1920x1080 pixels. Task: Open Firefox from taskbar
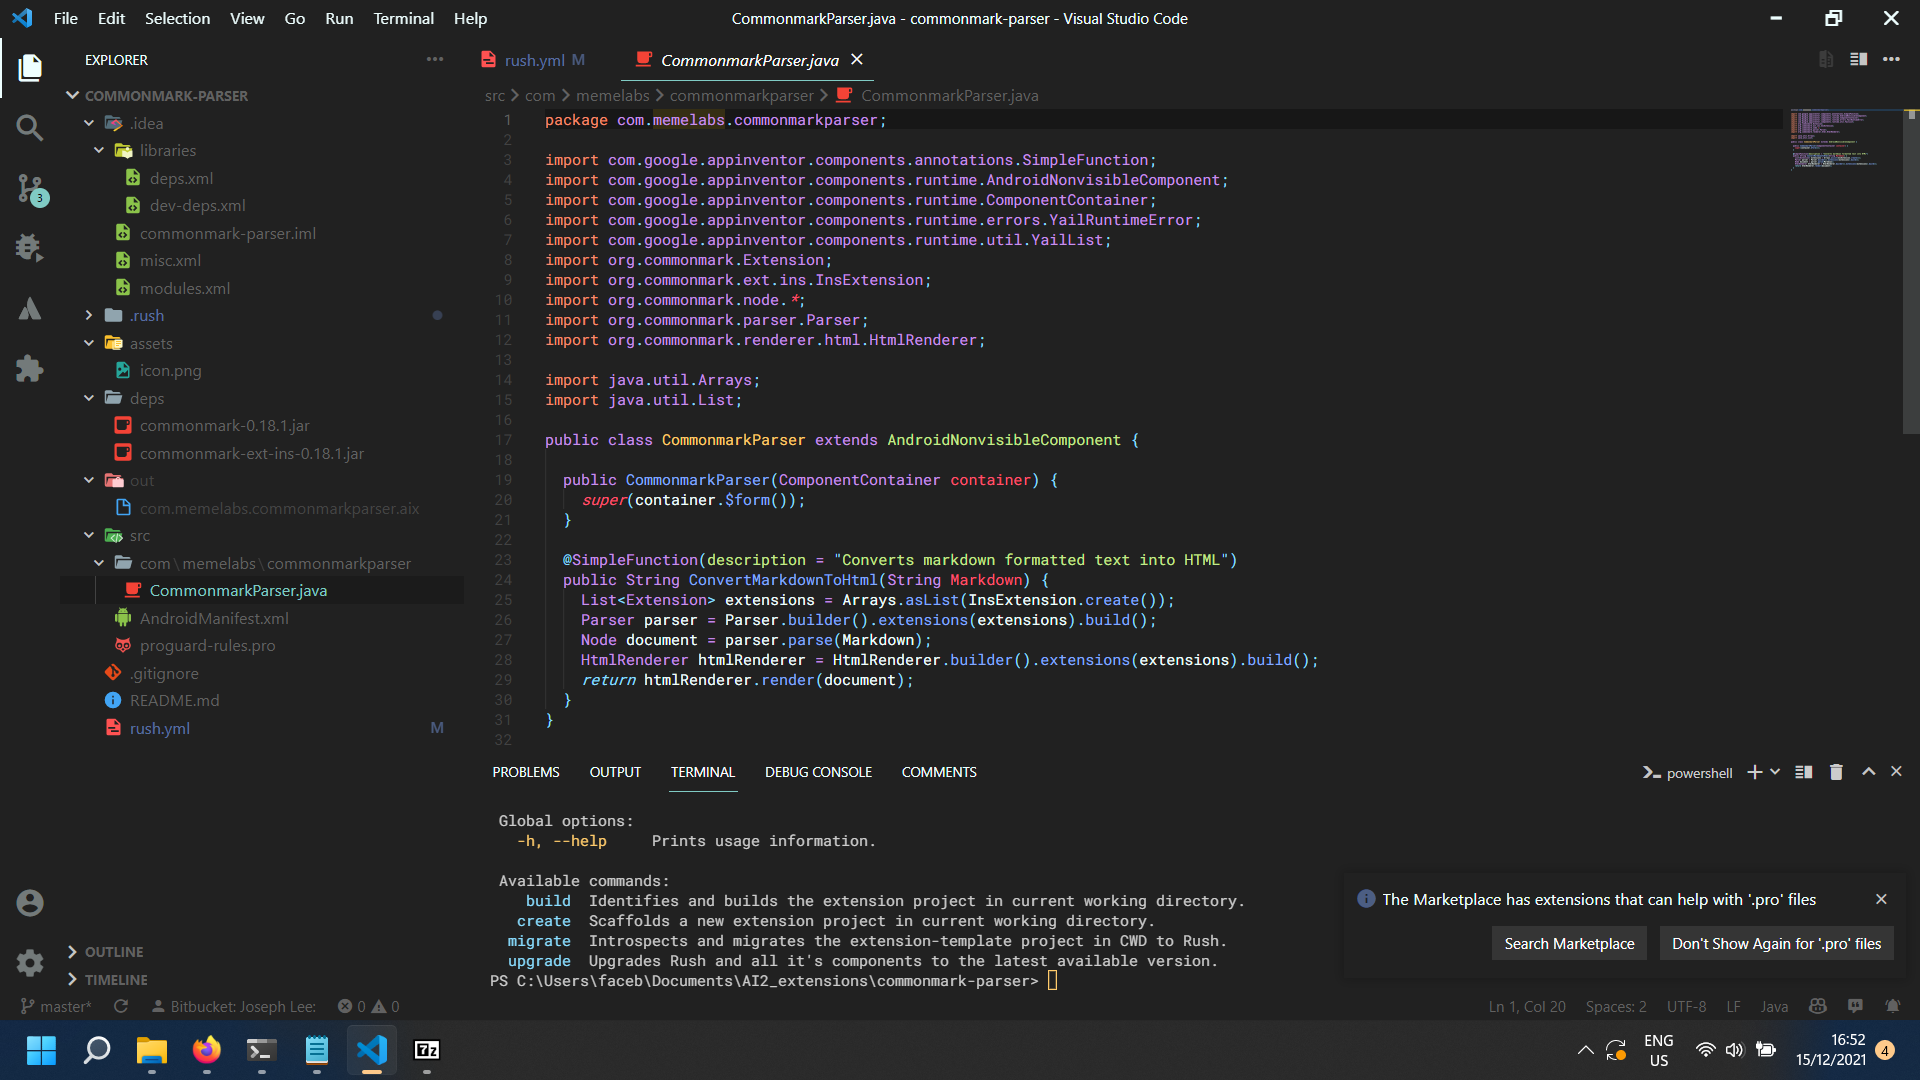click(x=206, y=1050)
